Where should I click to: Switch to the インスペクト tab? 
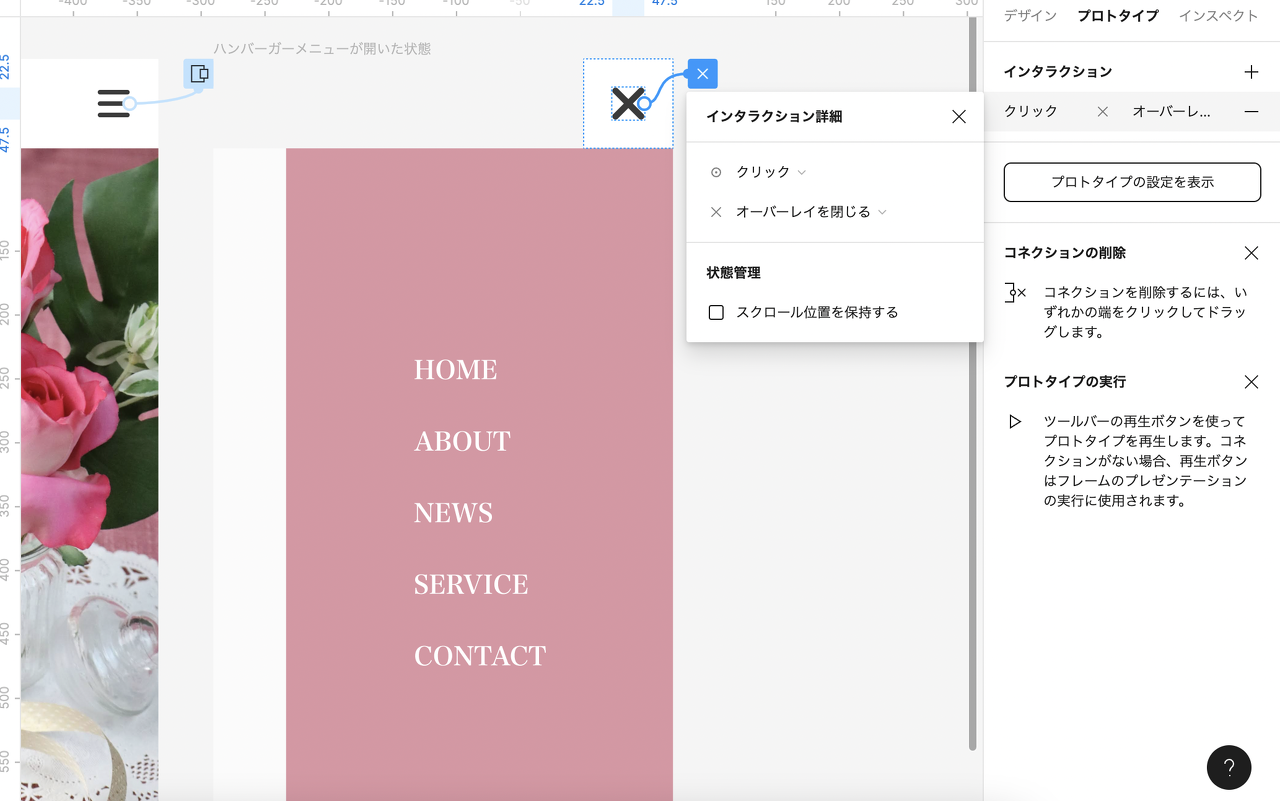pyautogui.click(x=1218, y=16)
